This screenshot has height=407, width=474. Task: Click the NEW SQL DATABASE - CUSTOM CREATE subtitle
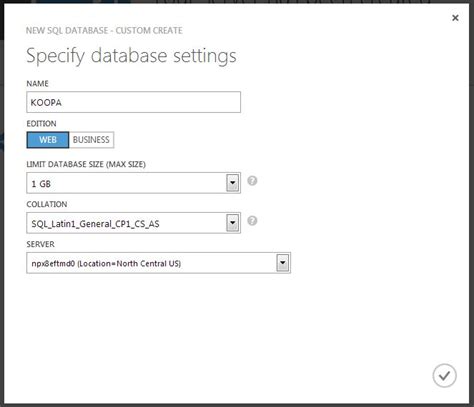(104, 31)
